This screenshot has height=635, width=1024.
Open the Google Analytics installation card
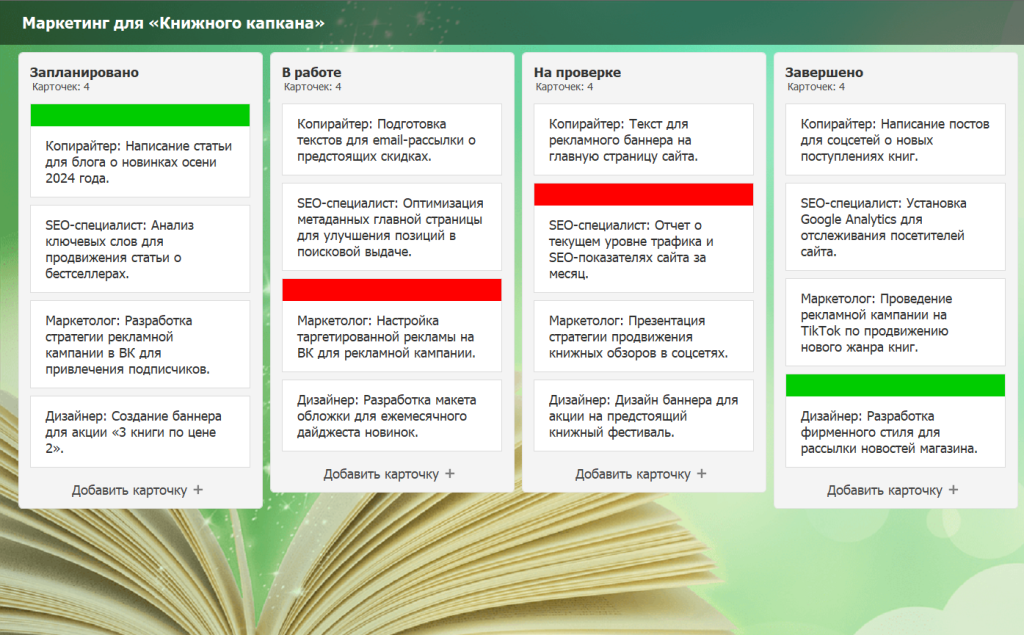tap(895, 227)
